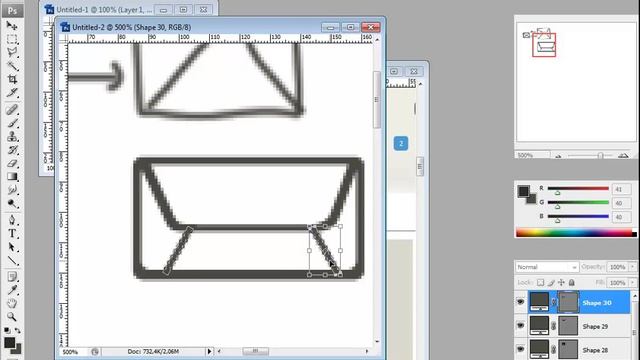This screenshot has width=640, height=360.
Task: Click Color panel foreground swatch
Action: (x=523, y=191)
